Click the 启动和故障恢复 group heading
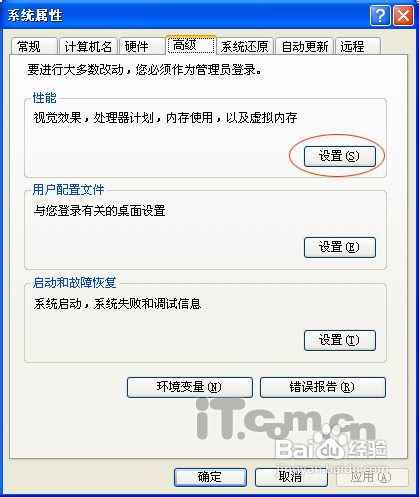The image size is (419, 497). click(x=75, y=283)
